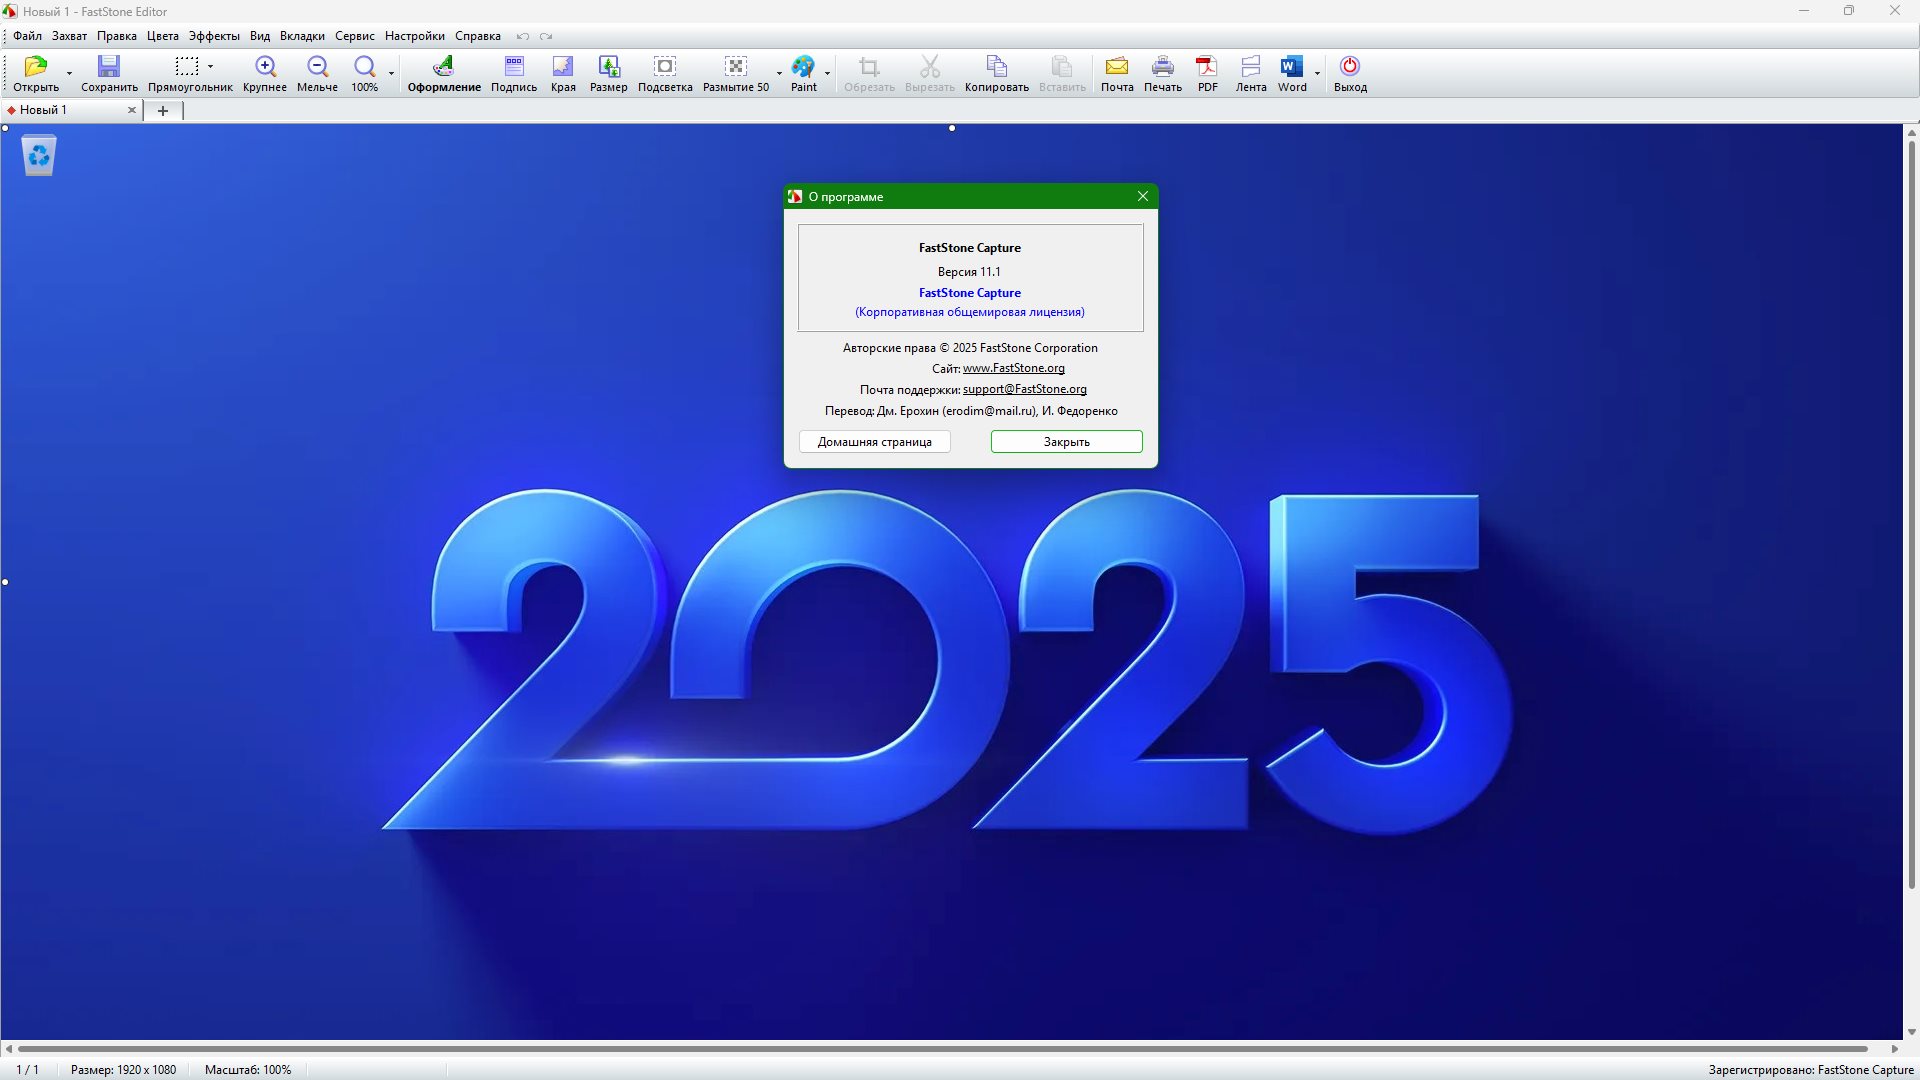Click the Exit (Выход) power icon
1920x1080 pixels.
coord(1349,67)
